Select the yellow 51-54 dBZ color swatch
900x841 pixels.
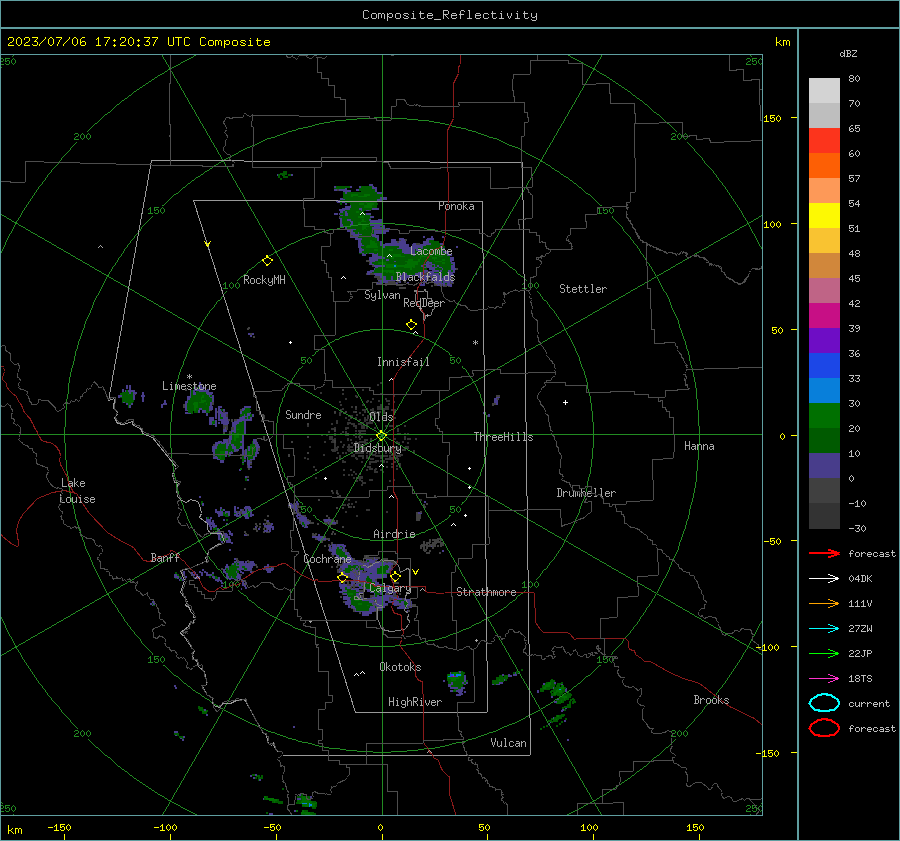point(824,216)
